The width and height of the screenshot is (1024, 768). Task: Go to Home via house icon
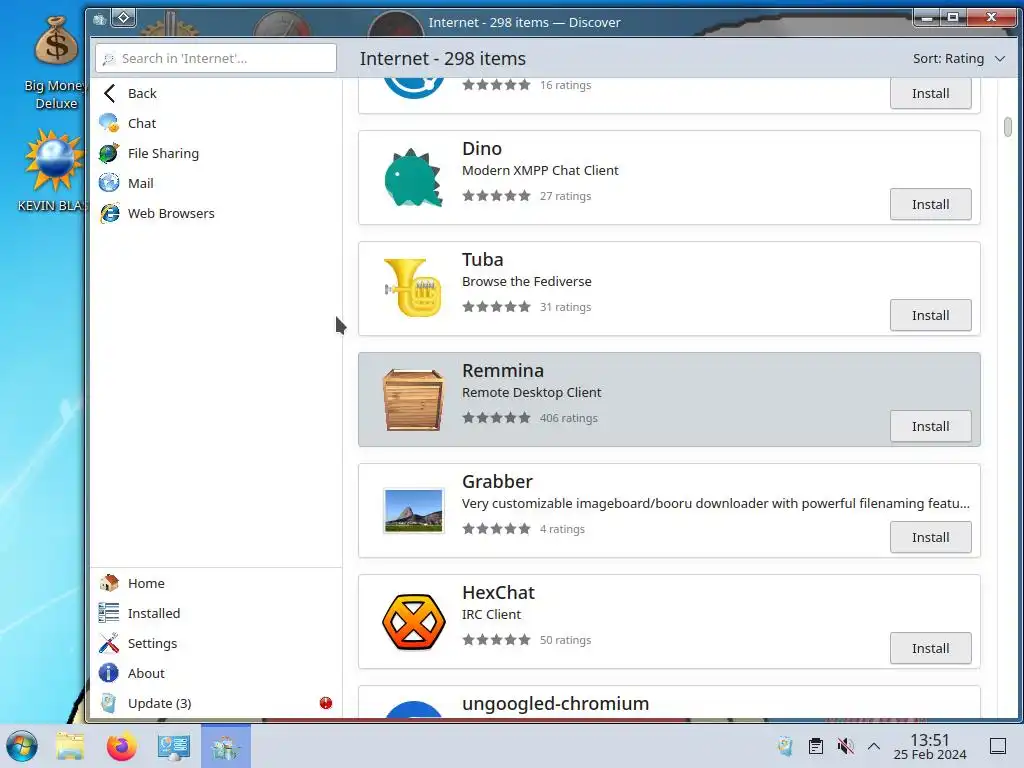[x=109, y=583]
